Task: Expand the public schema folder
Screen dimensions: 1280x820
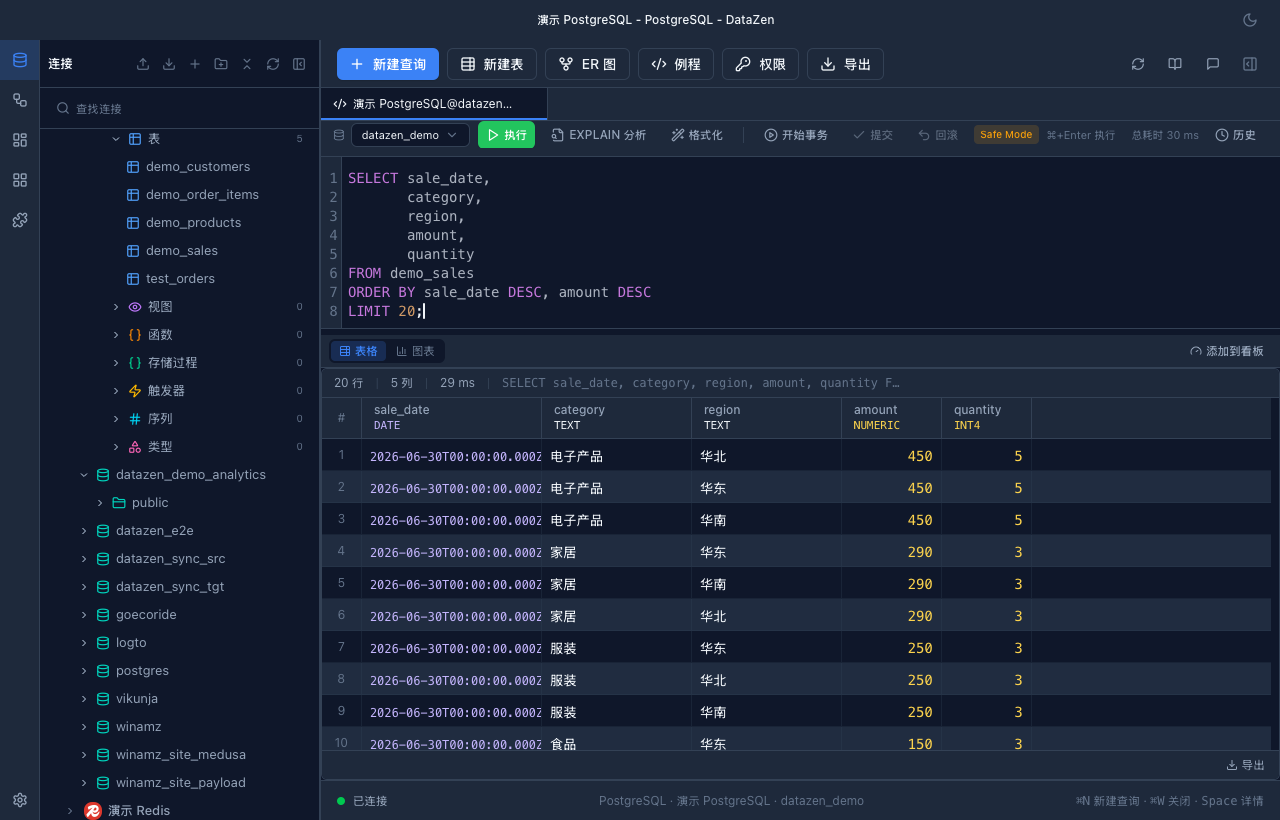Action: tap(100, 503)
